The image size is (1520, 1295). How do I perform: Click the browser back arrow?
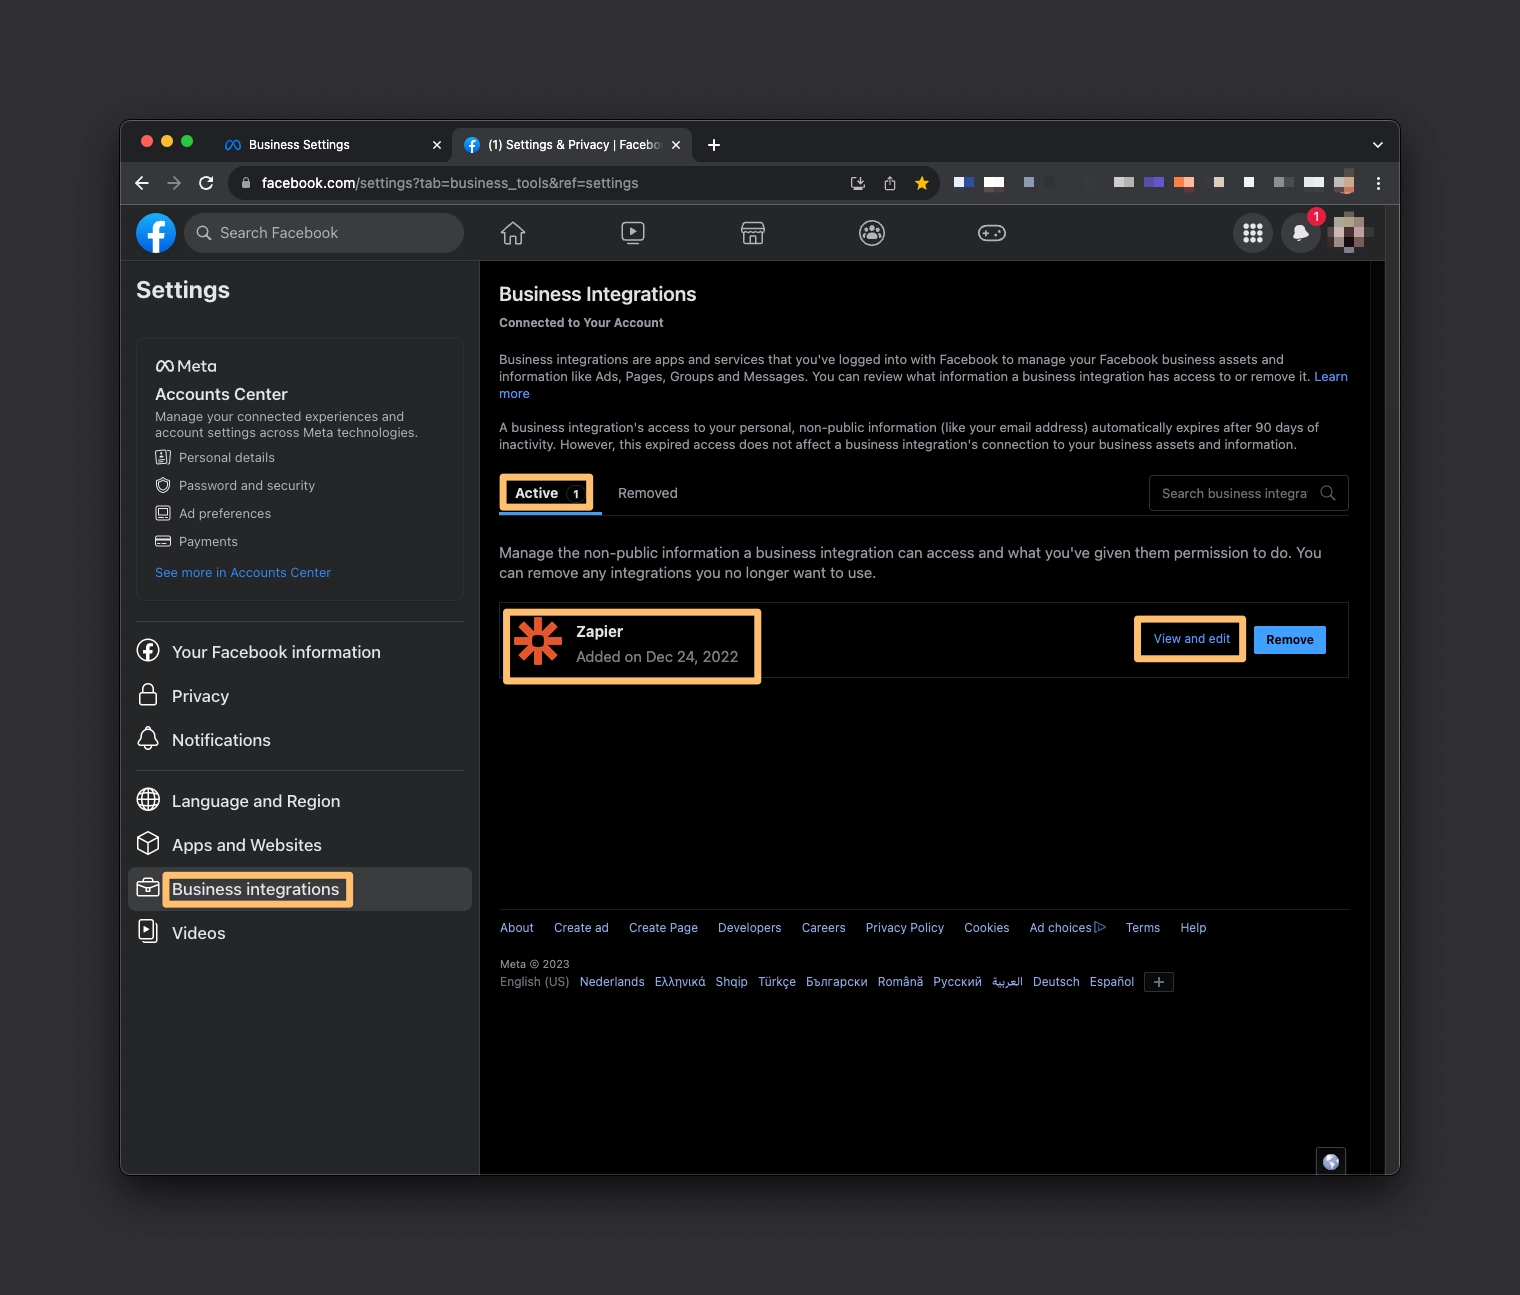pos(142,183)
